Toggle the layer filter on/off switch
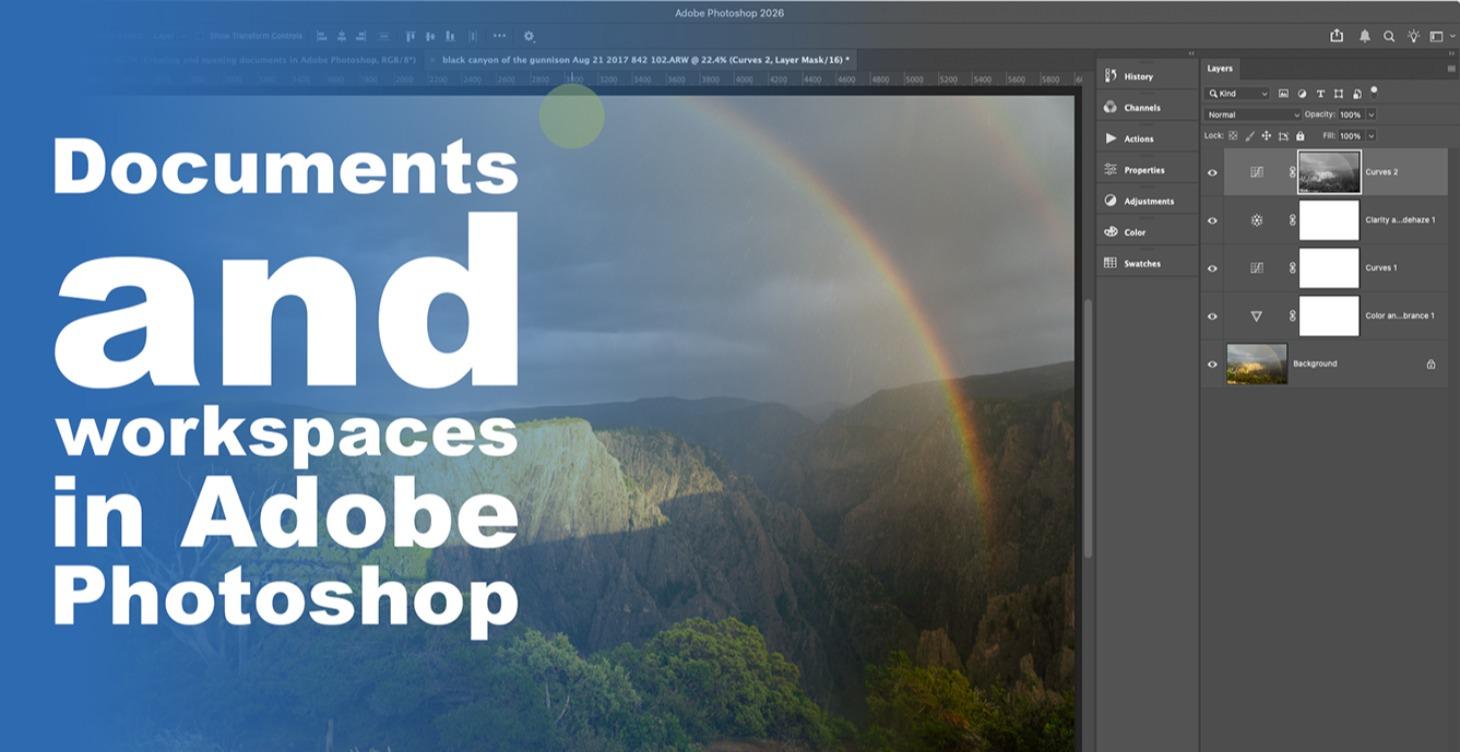The width and height of the screenshot is (1460, 752). [x=1374, y=91]
